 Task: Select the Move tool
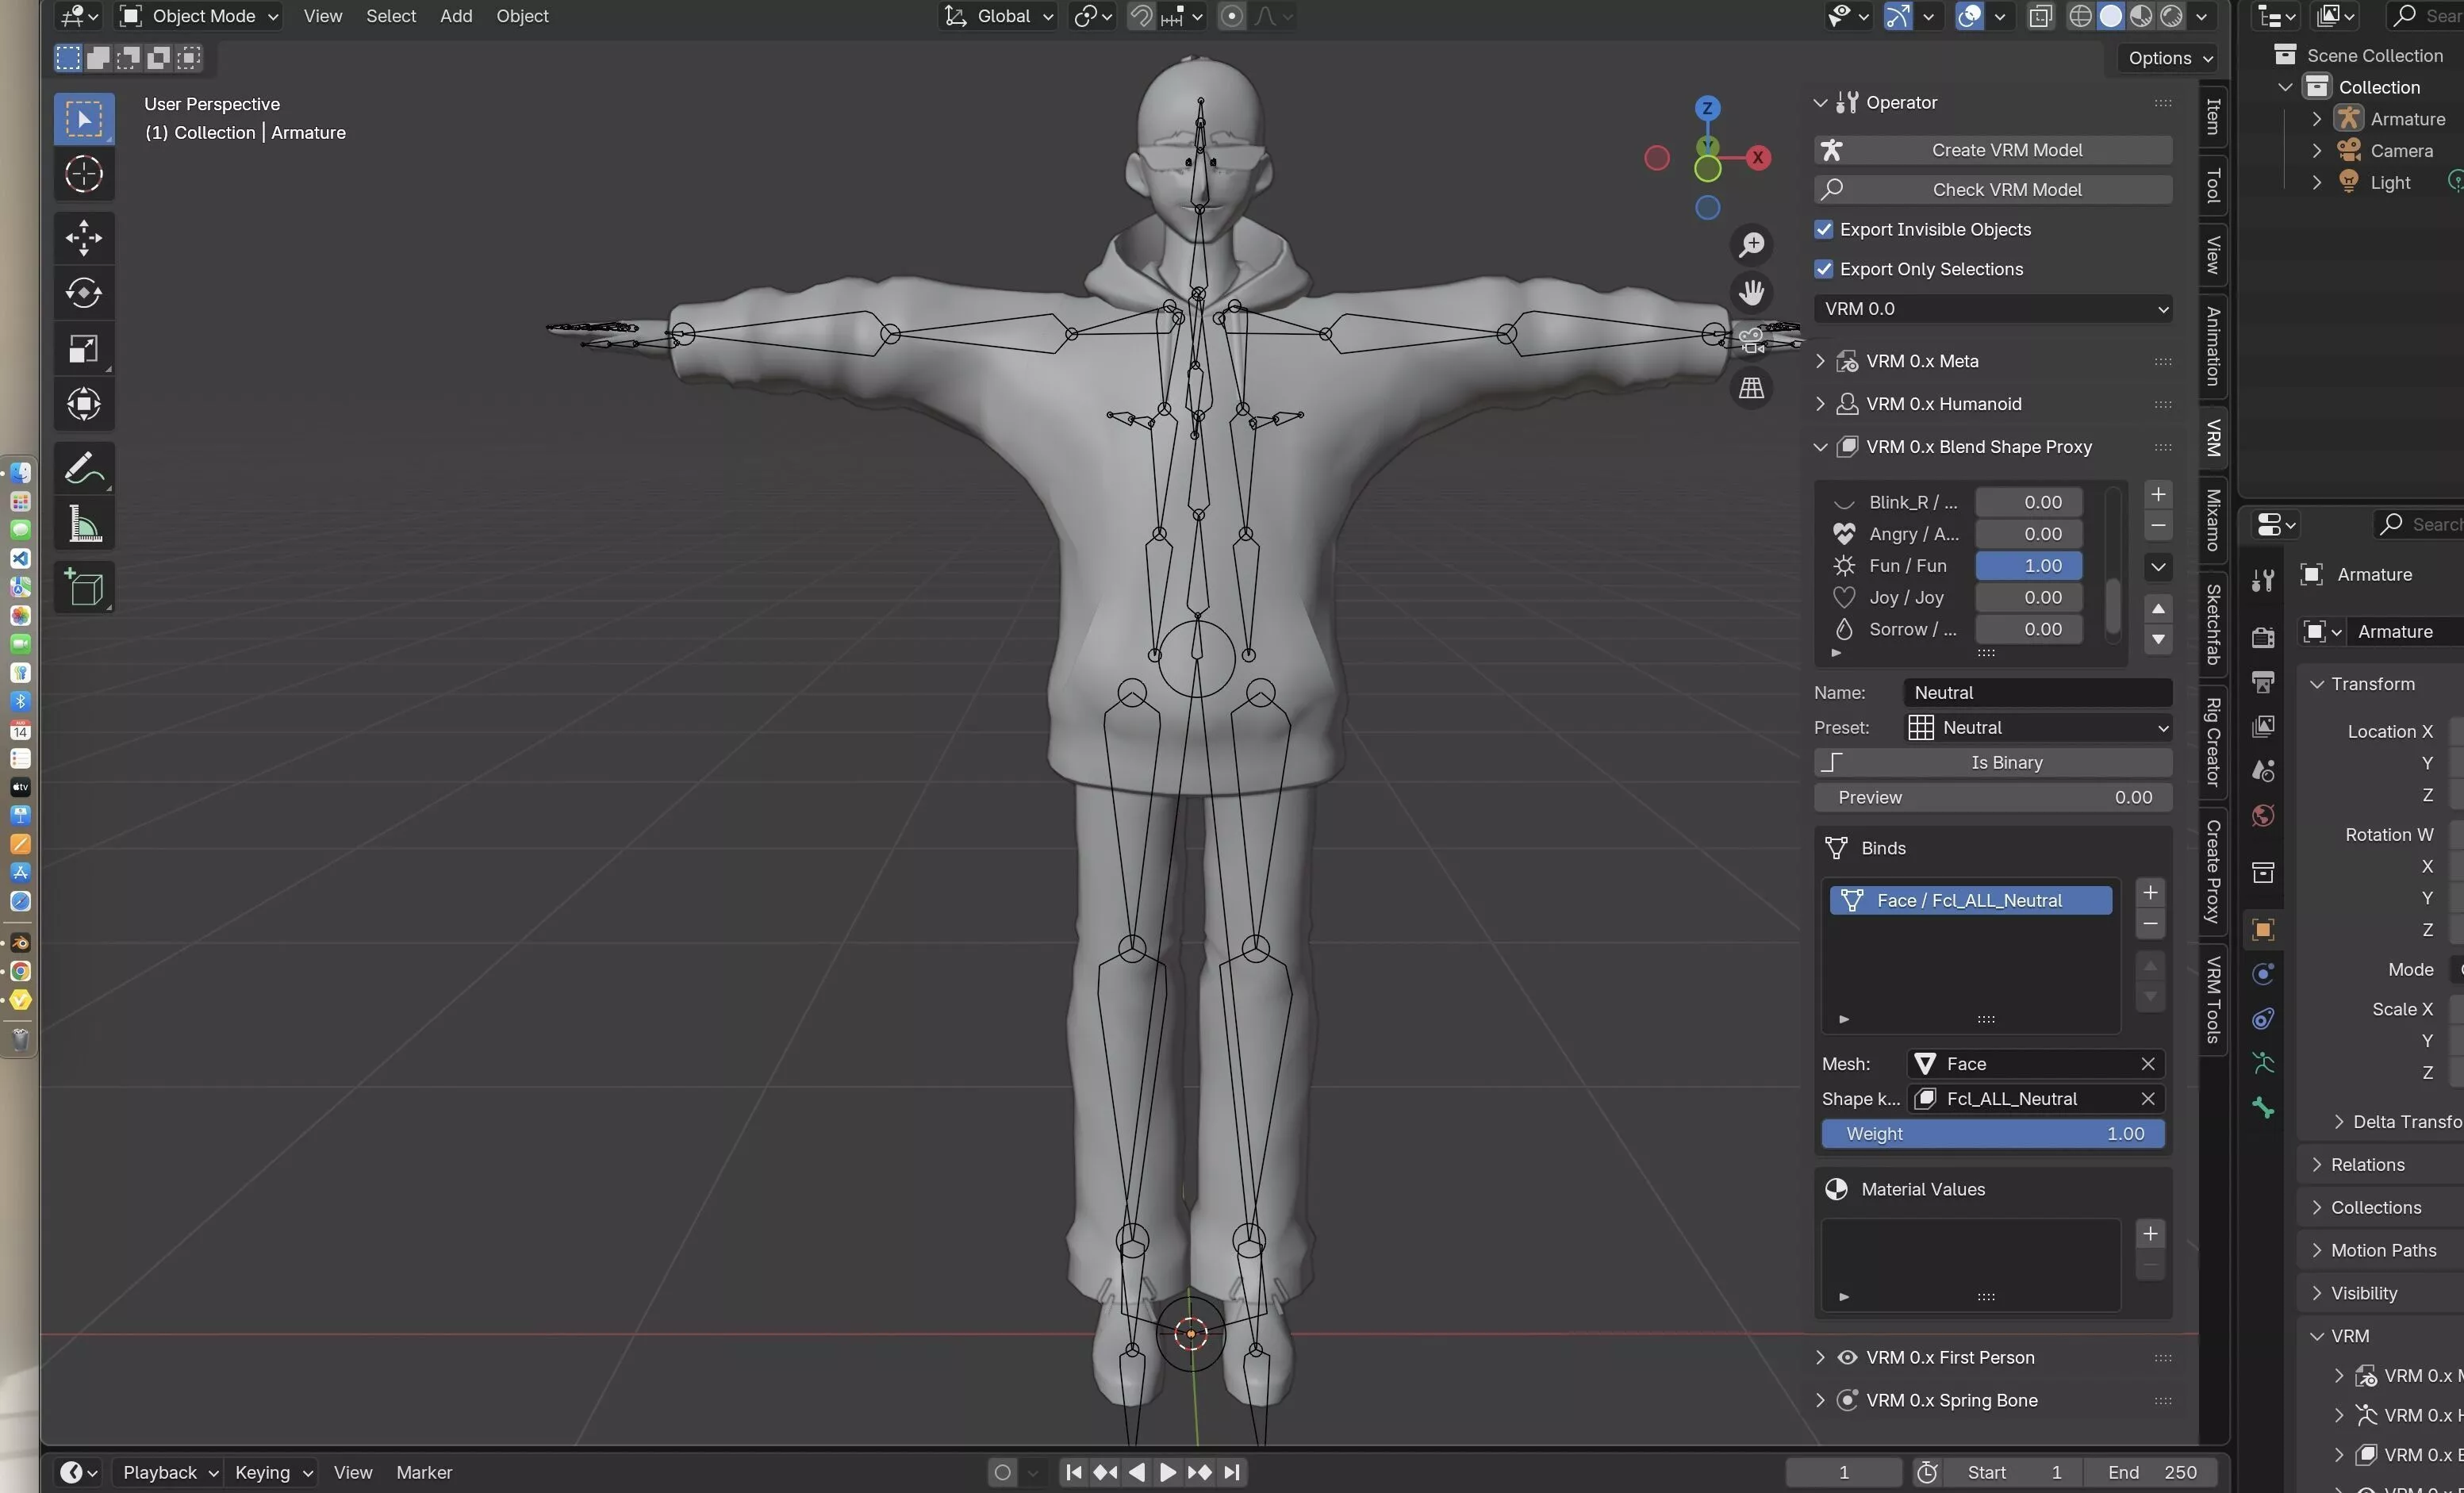tap(84, 238)
